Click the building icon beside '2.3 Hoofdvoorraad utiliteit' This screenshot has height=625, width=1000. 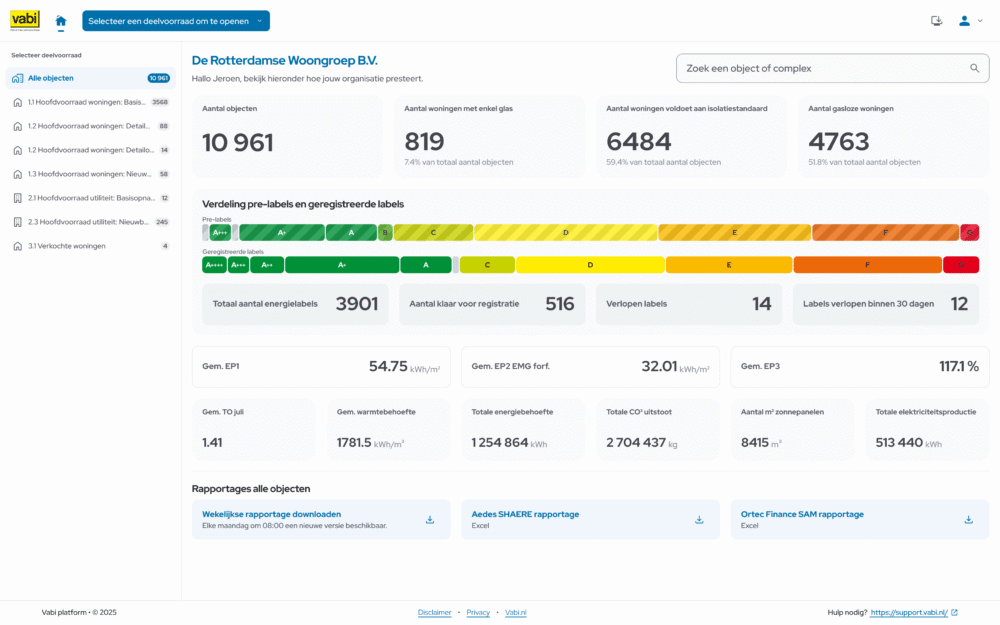[x=17, y=222]
